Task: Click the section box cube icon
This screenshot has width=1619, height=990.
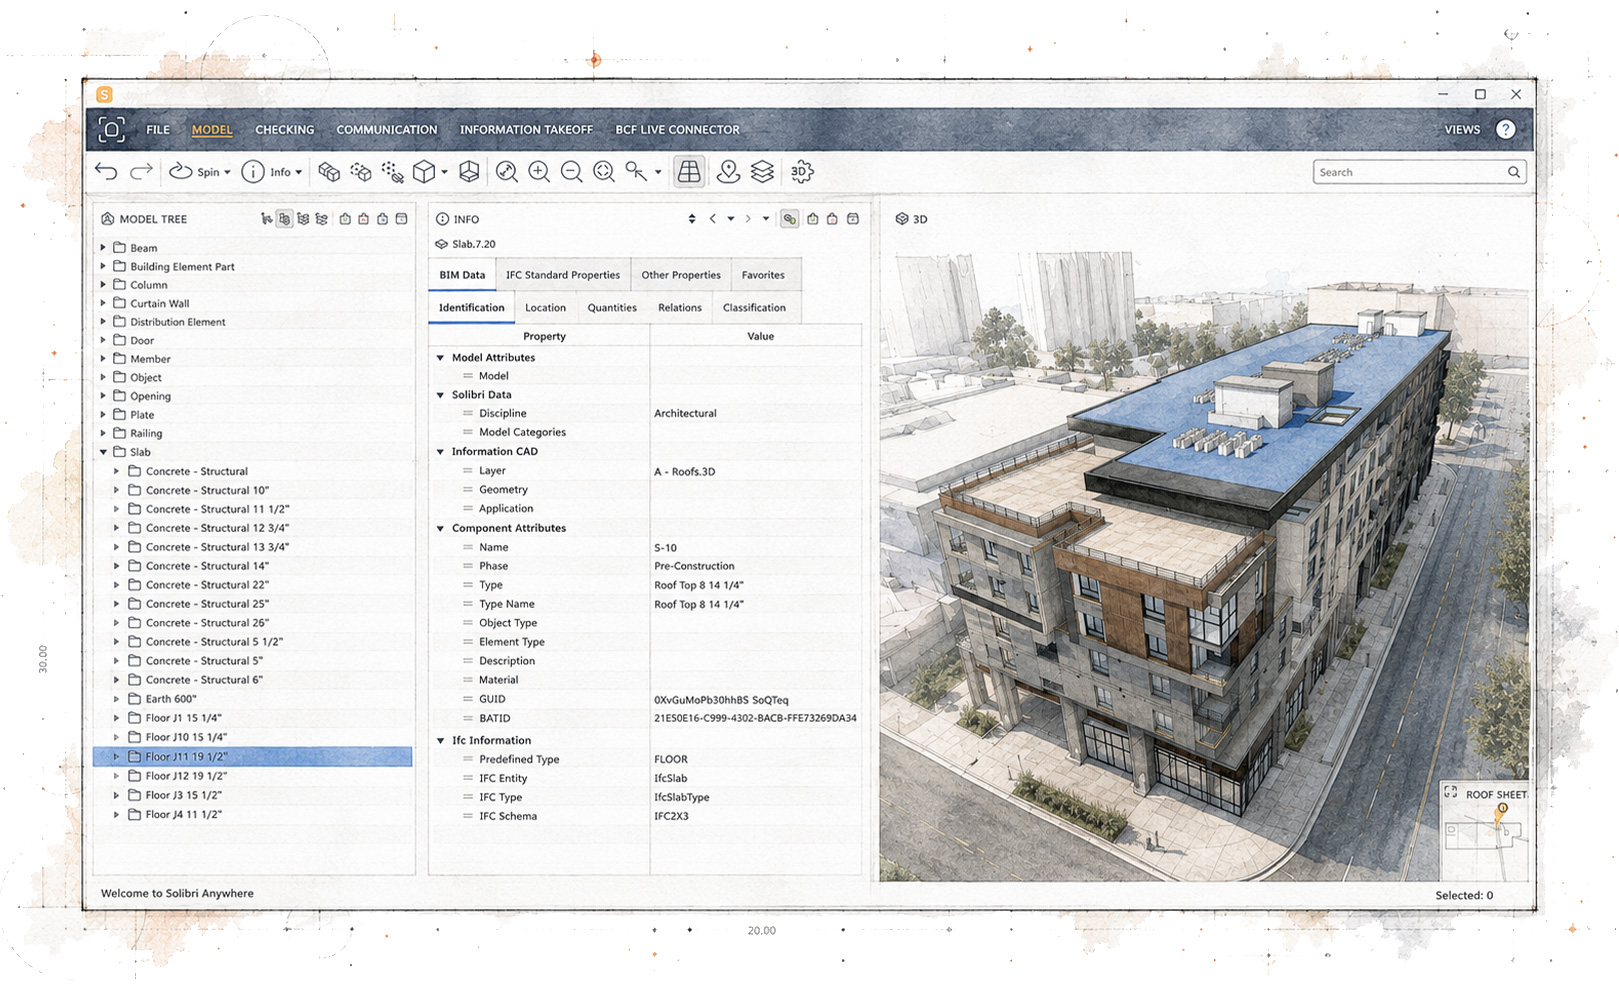Action: click(x=469, y=172)
